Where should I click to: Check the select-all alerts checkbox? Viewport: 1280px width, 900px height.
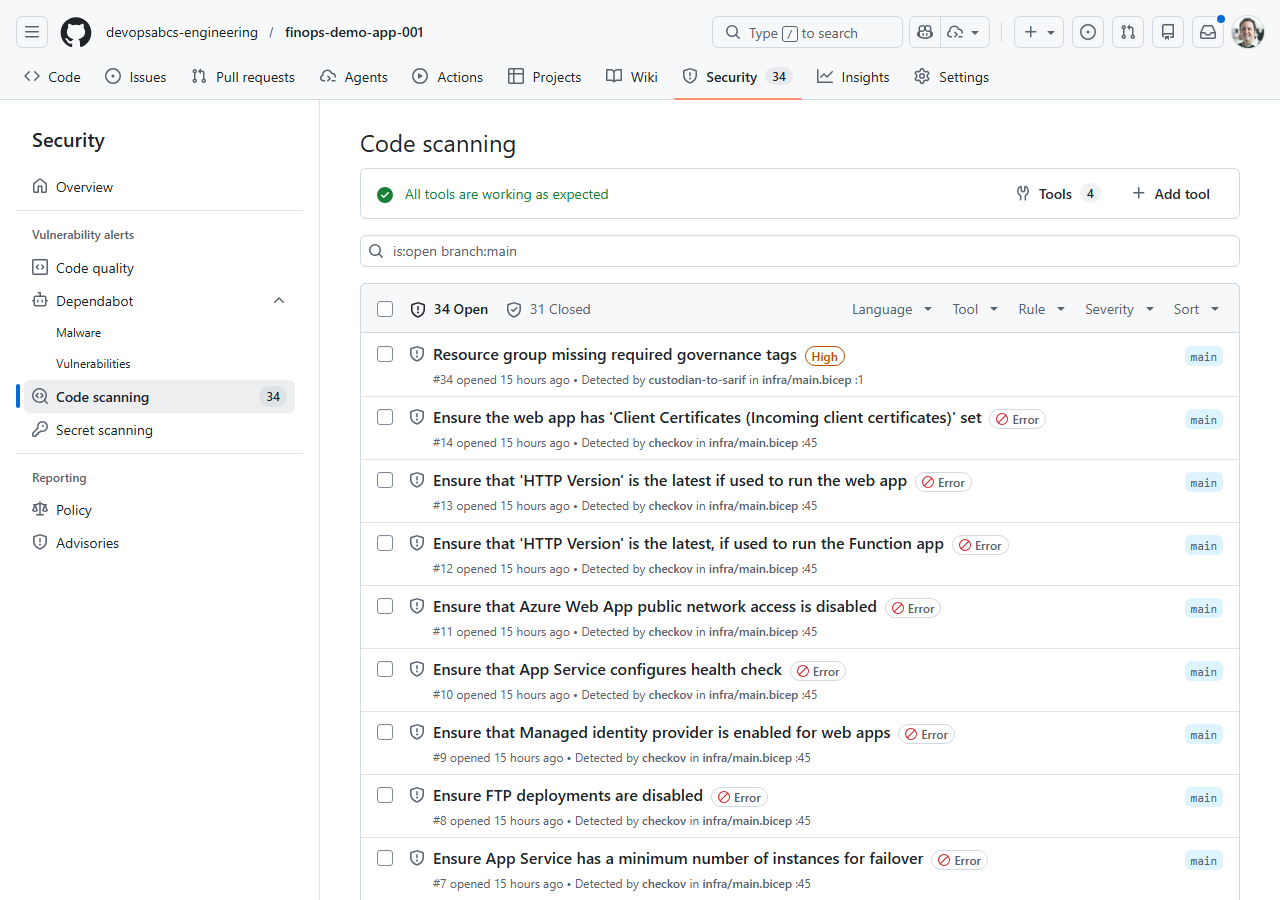385,309
